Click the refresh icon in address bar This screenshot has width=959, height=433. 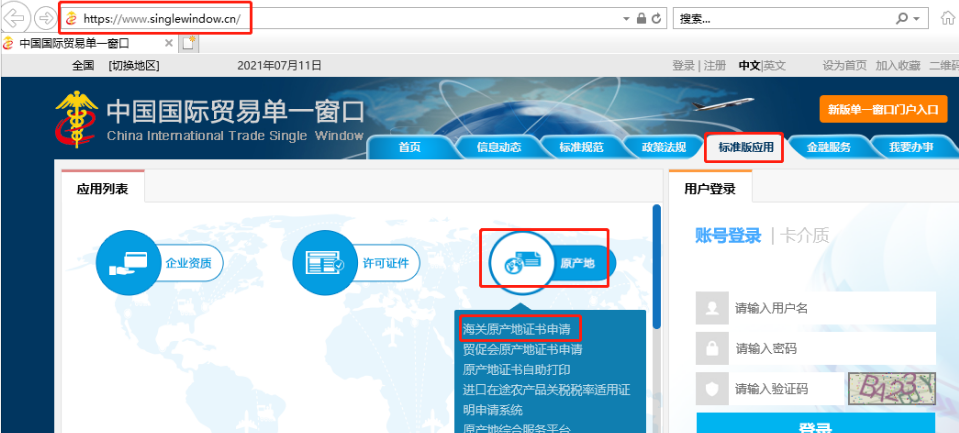pyautogui.click(x=656, y=19)
